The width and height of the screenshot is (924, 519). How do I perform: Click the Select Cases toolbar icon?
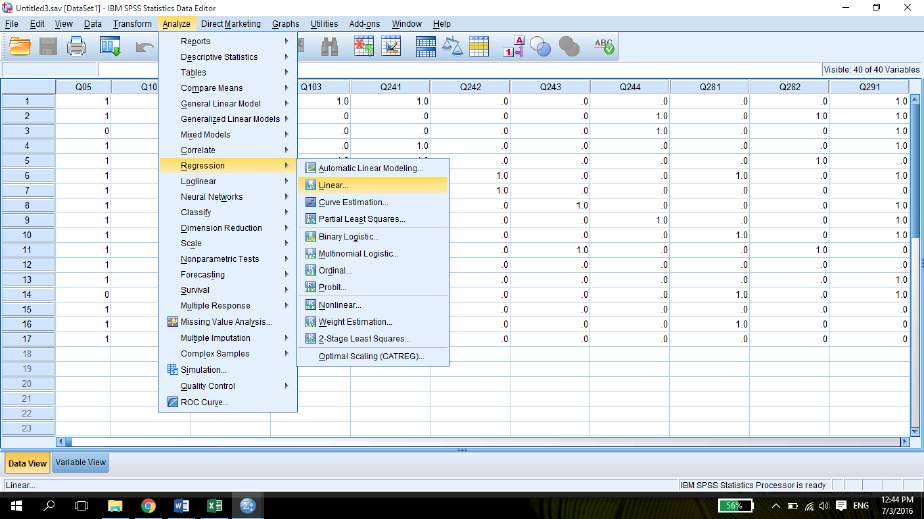(479, 46)
